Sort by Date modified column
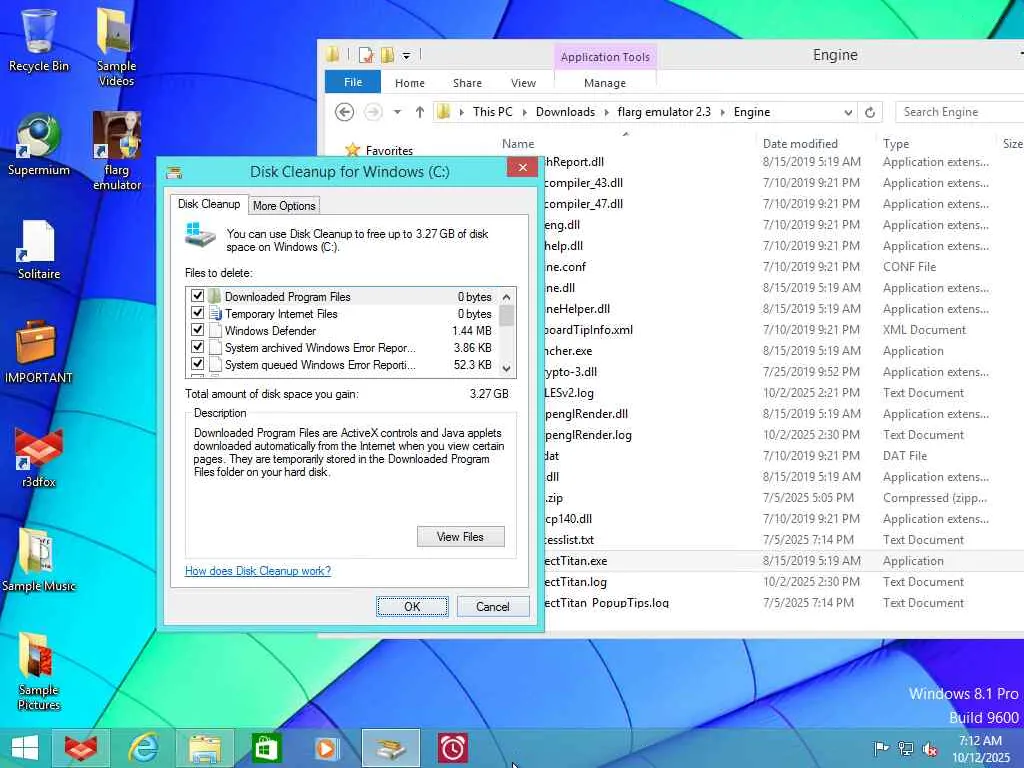Image resolution: width=1024 pixels, height=768 pixels. click(x=800, y=144)
